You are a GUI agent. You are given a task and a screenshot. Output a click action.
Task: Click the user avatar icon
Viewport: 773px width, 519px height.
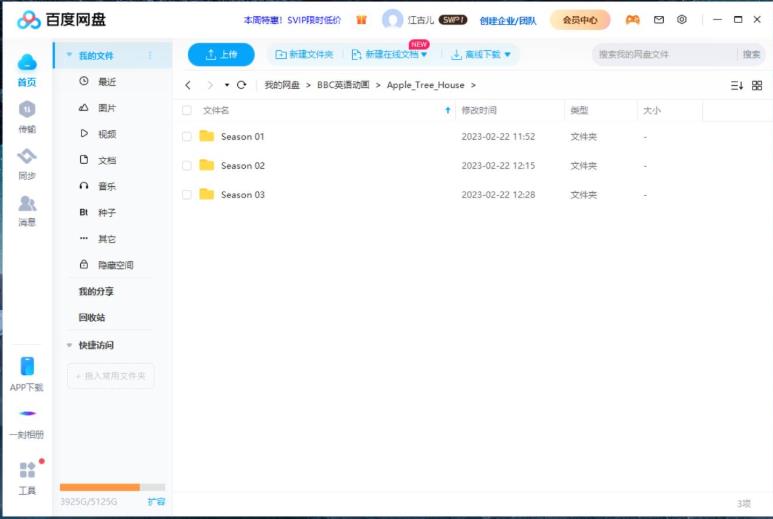click(392, 20)
